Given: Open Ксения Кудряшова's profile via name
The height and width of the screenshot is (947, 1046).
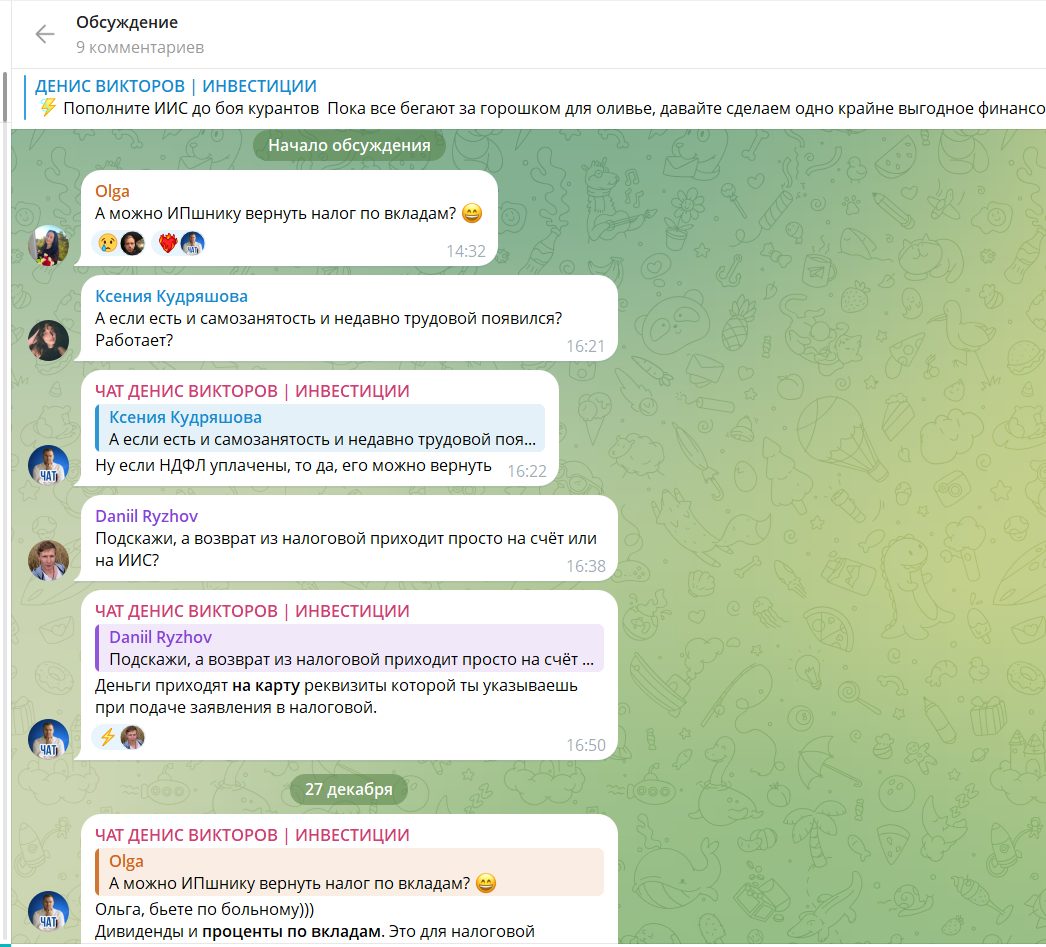Looking at the screenshot, I should 171,296.
